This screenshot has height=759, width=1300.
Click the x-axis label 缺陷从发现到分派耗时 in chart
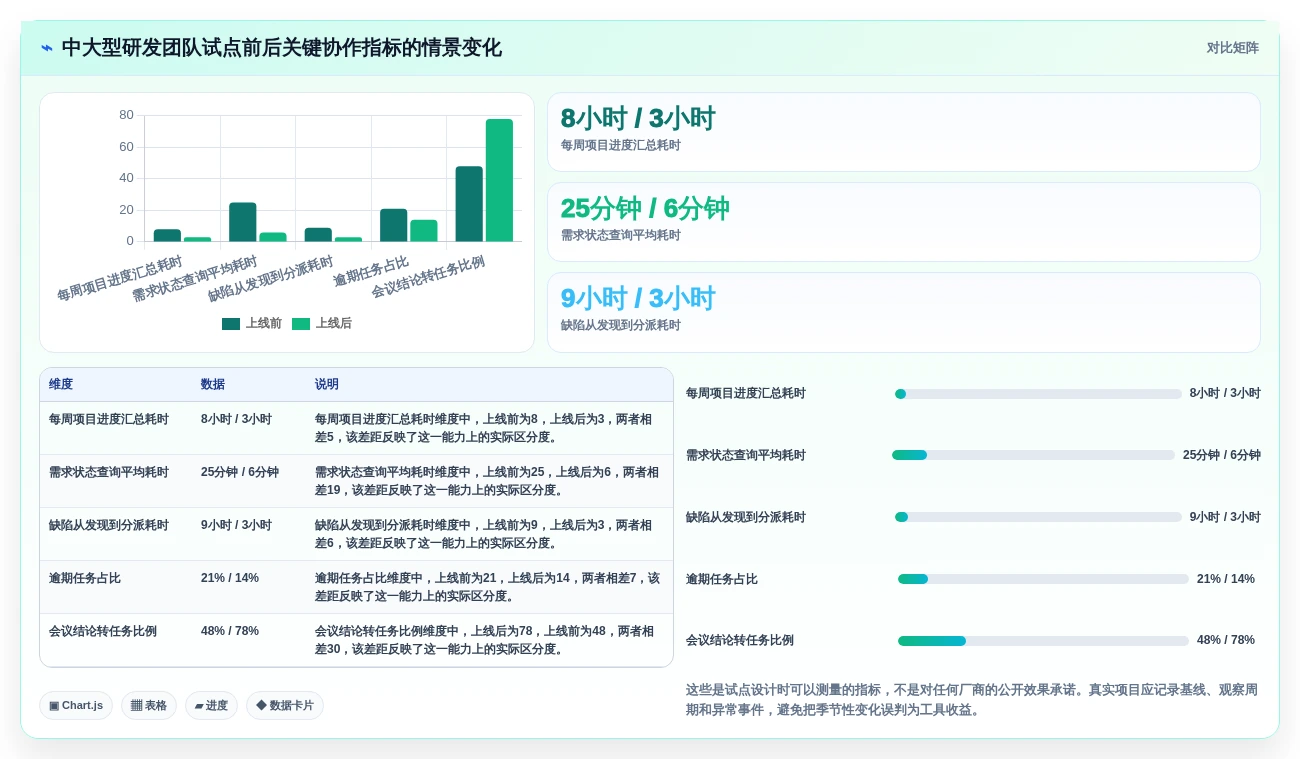(x=270, y=280)
